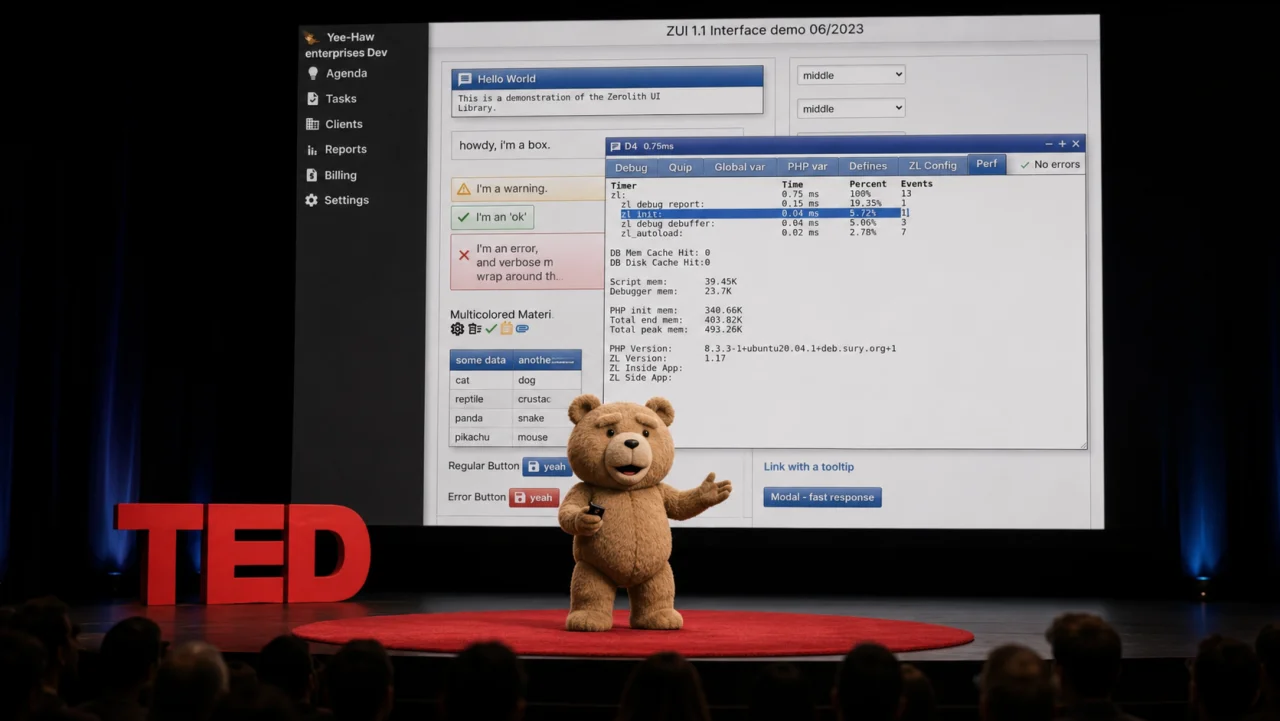
Task: Open the lower 'middle' dropdown
Action: (x=851, y=108)
